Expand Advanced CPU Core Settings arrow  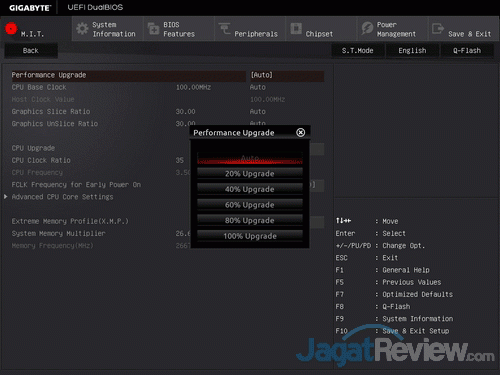(x=6, y=197)
